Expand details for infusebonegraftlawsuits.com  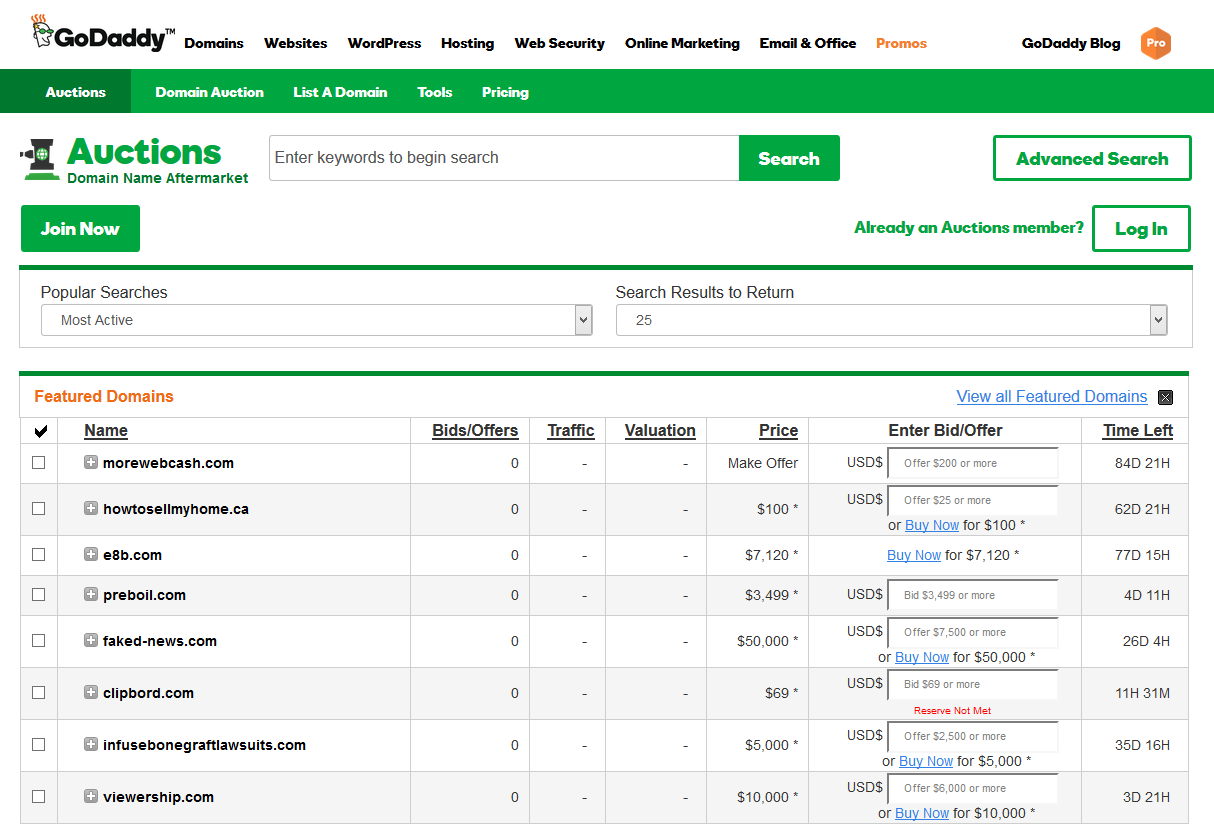click(91, 744)
